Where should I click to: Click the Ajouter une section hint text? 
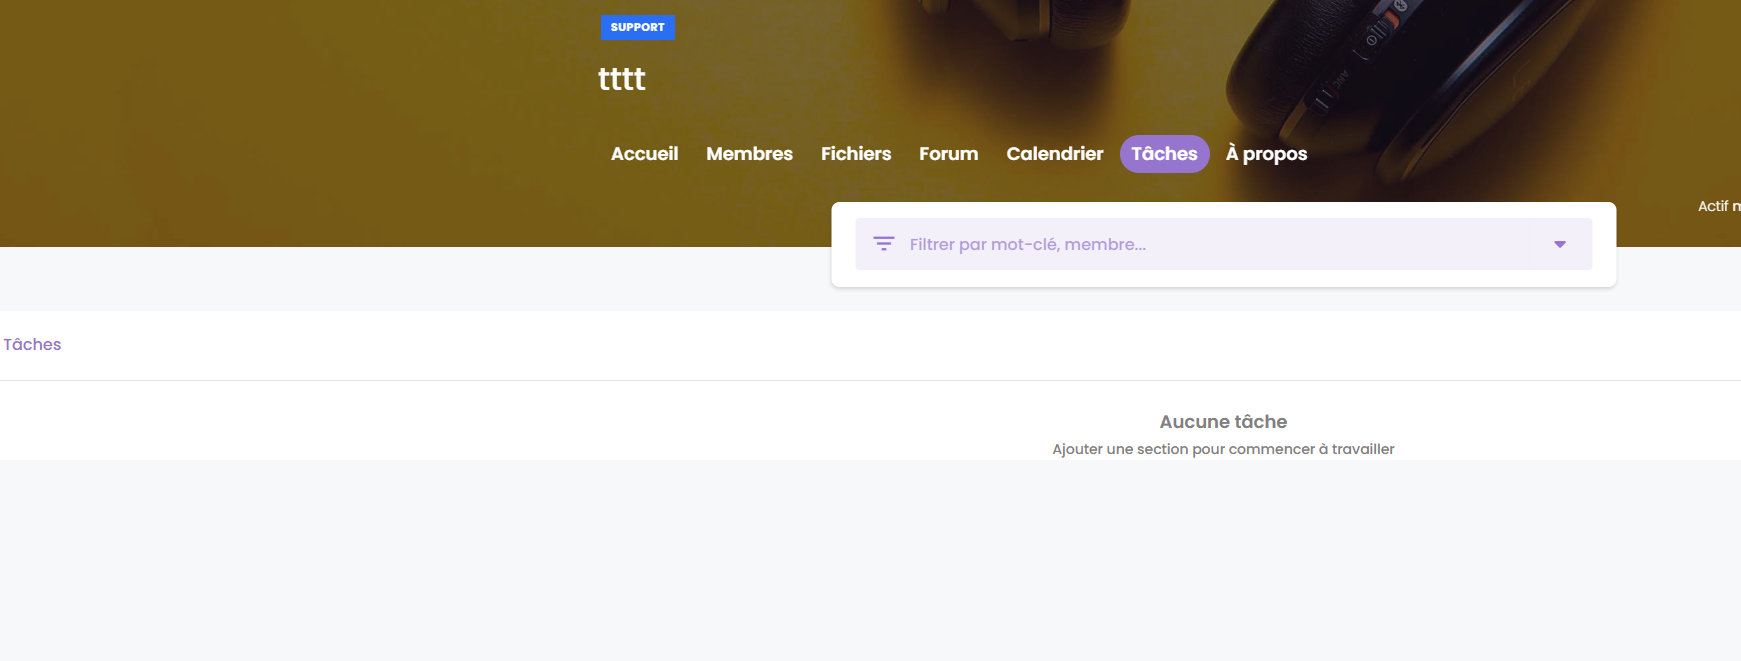[x=1222, y=449]
